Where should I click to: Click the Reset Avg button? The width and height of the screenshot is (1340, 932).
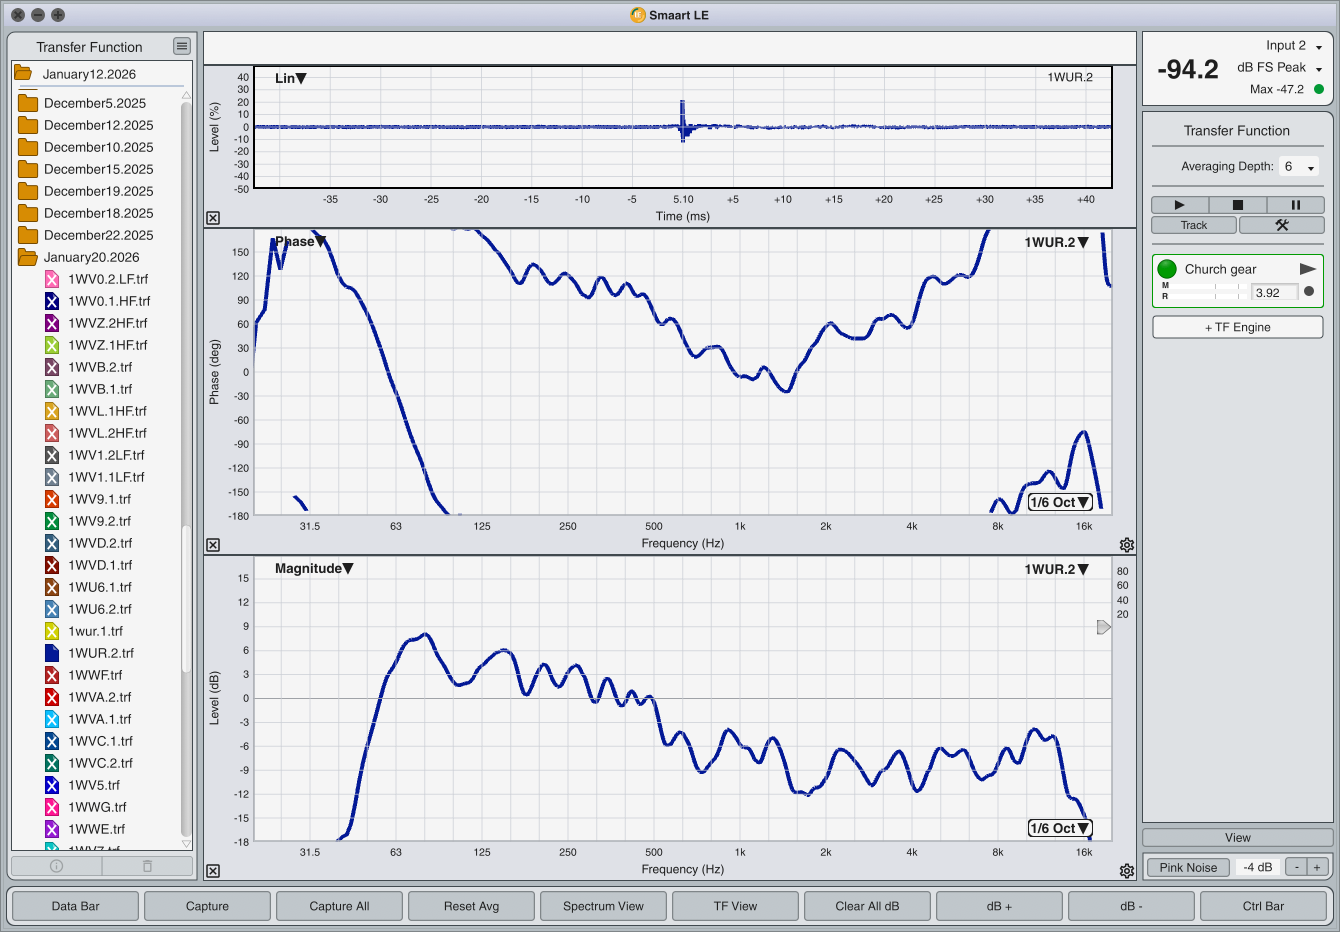471,906
